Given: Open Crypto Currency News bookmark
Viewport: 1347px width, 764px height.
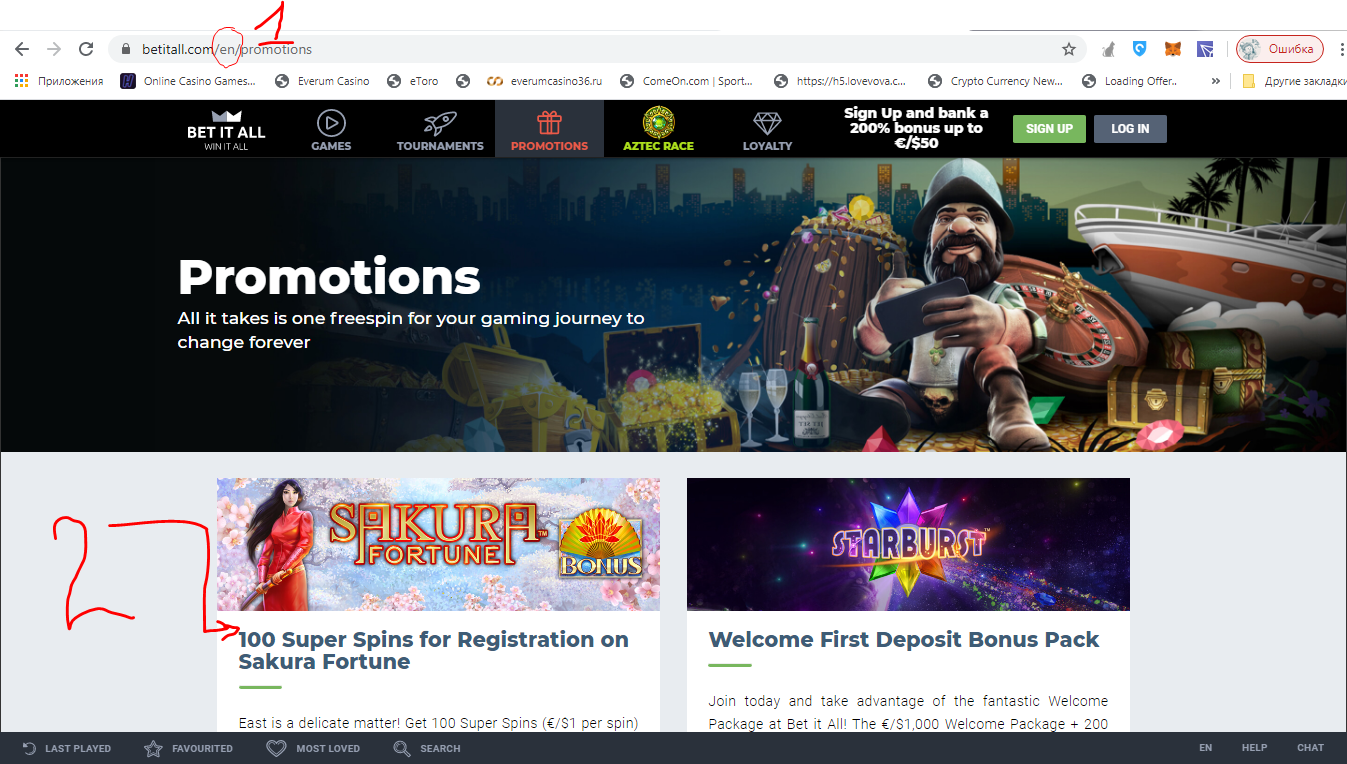Looking at the screenshot, I should click(996, 81).
